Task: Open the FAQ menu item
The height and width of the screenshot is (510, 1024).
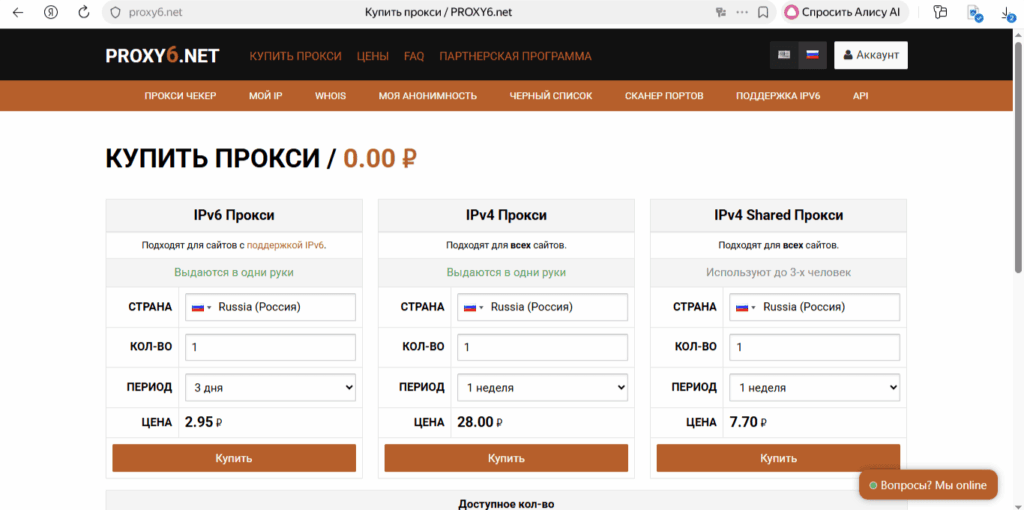Action: 414,56
